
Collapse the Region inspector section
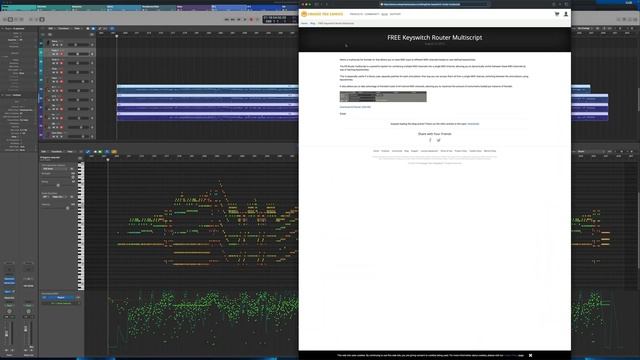(x=2, y=29)
